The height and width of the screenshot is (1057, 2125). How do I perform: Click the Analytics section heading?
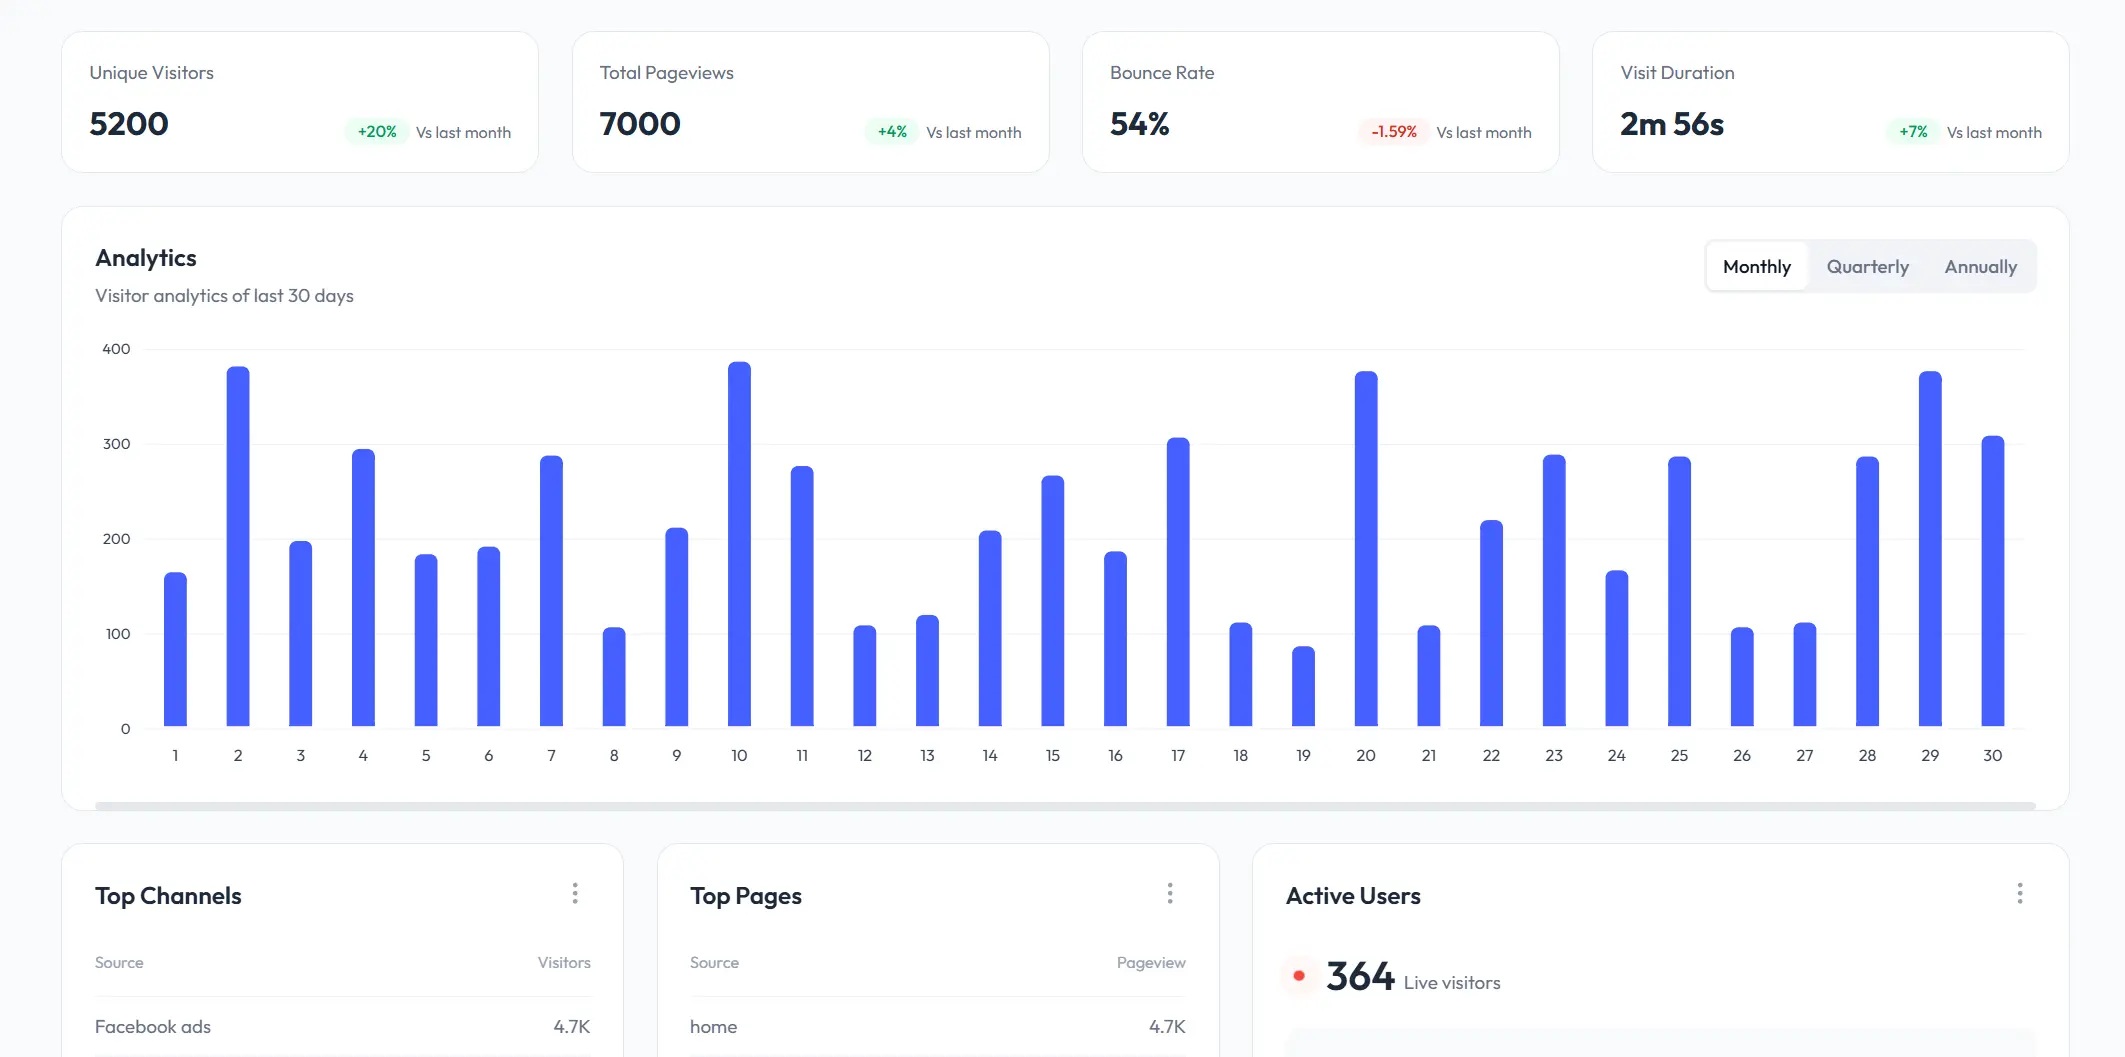click(x=145, y=258)
